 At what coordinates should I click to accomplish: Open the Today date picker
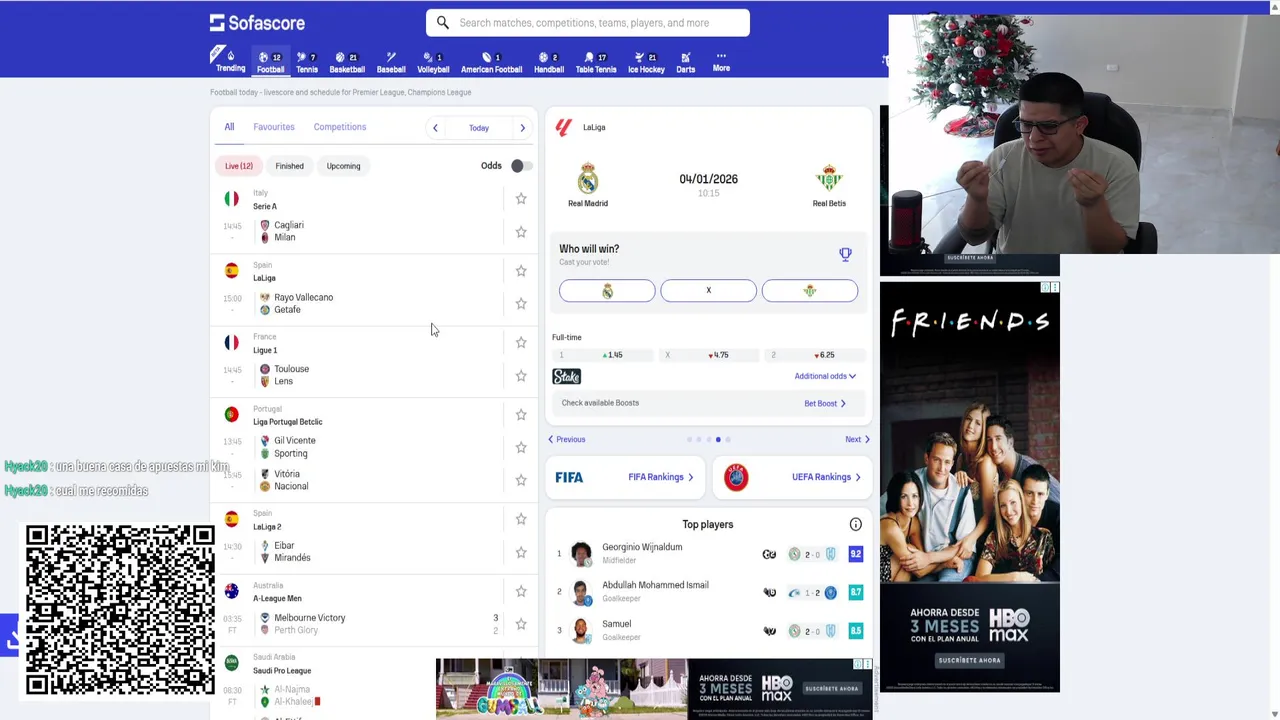pyautogui.click(x=479, y=128)
